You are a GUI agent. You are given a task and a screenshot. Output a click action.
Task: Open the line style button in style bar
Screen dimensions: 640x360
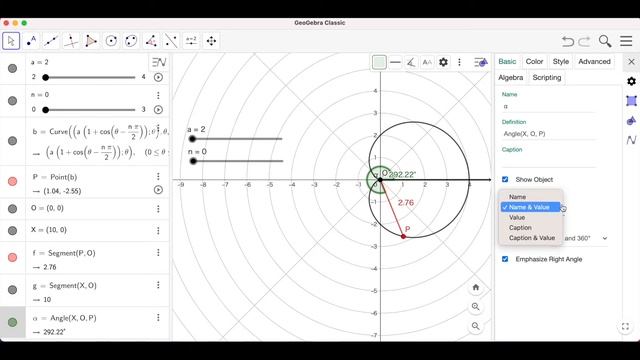(x=395, y=62)
